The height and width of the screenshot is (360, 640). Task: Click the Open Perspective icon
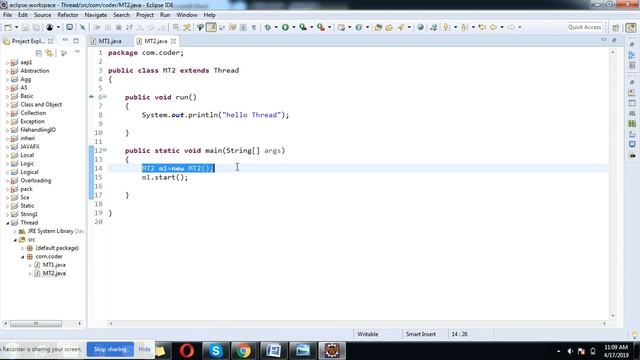[x=616, y=28]
